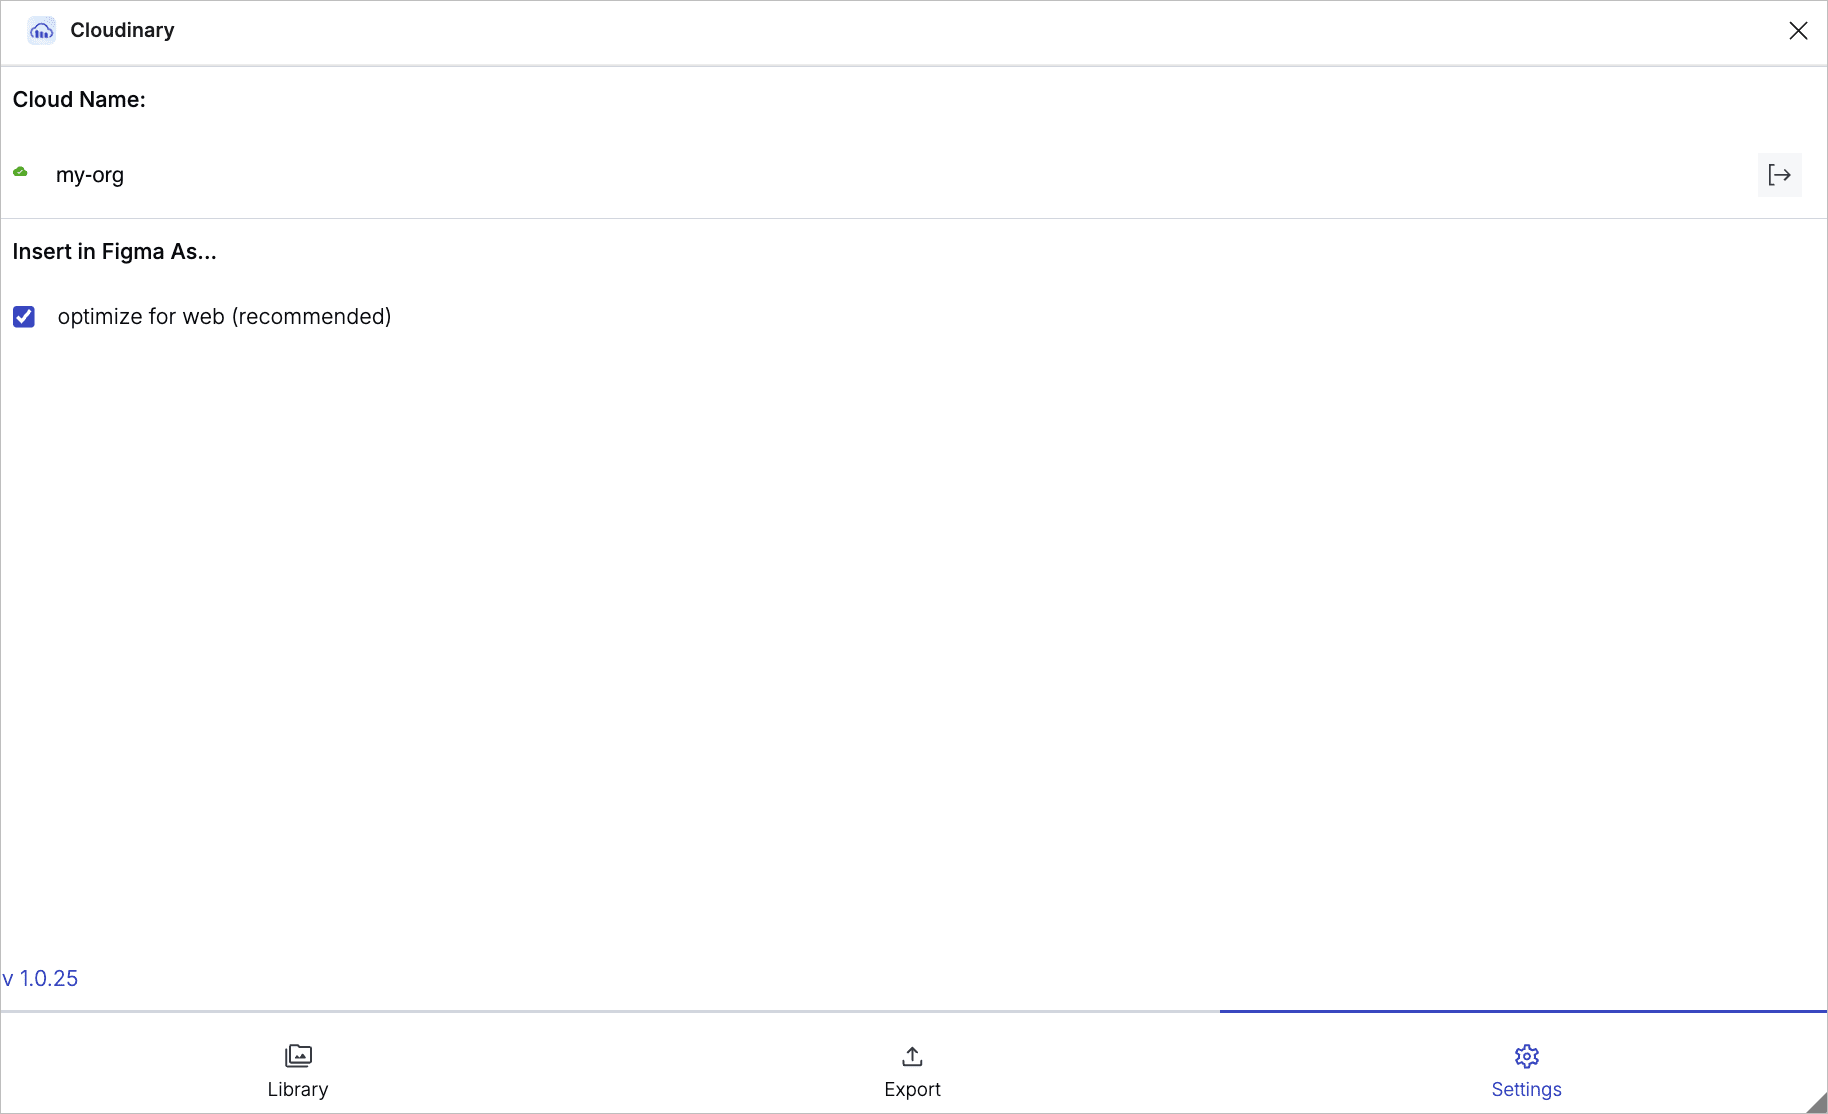1828x1114 pixels.
Task: Close the Cloudinary plugin window
Action: (x=1798, y=31)
